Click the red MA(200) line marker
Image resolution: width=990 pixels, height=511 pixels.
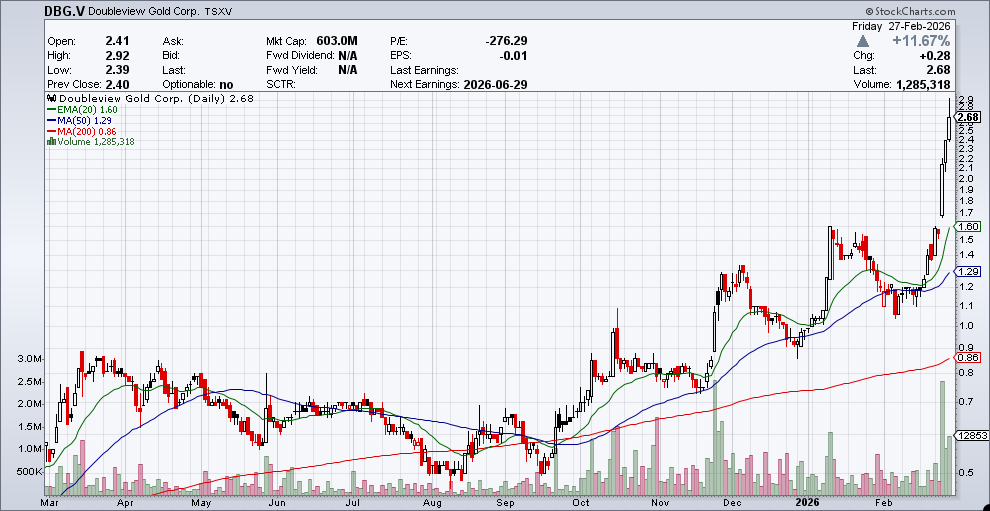(52, 131)
